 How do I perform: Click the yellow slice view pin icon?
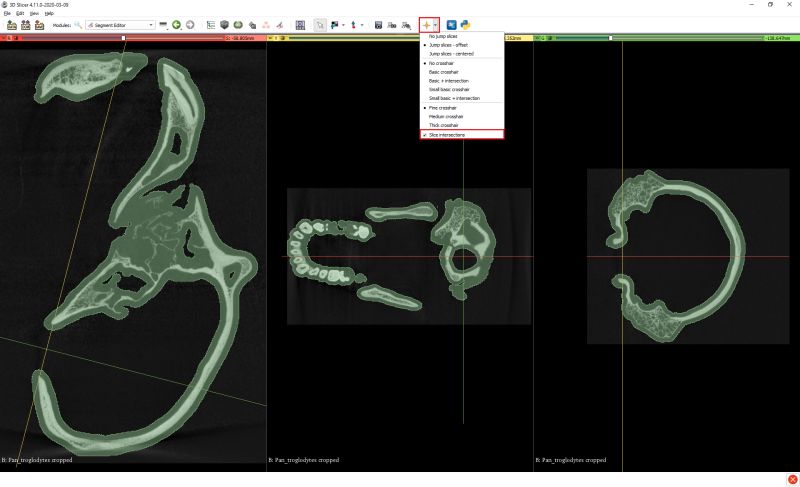(270, 38)
